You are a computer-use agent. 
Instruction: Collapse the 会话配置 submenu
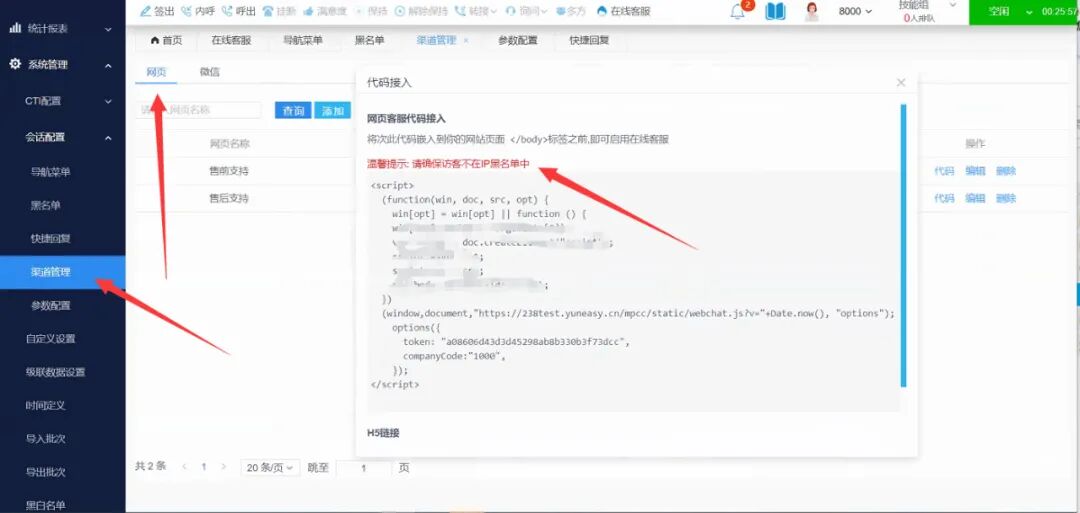pos(63,137)
